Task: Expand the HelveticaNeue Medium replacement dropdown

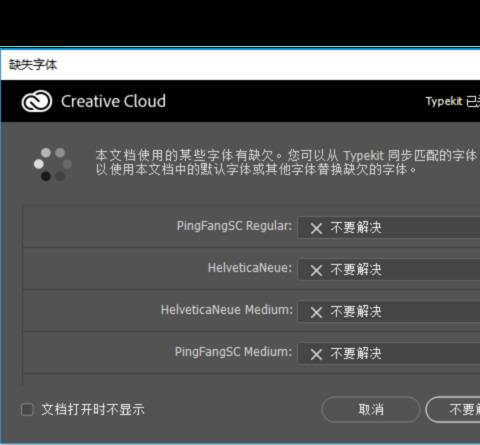Action: click(x=389, y=312)
